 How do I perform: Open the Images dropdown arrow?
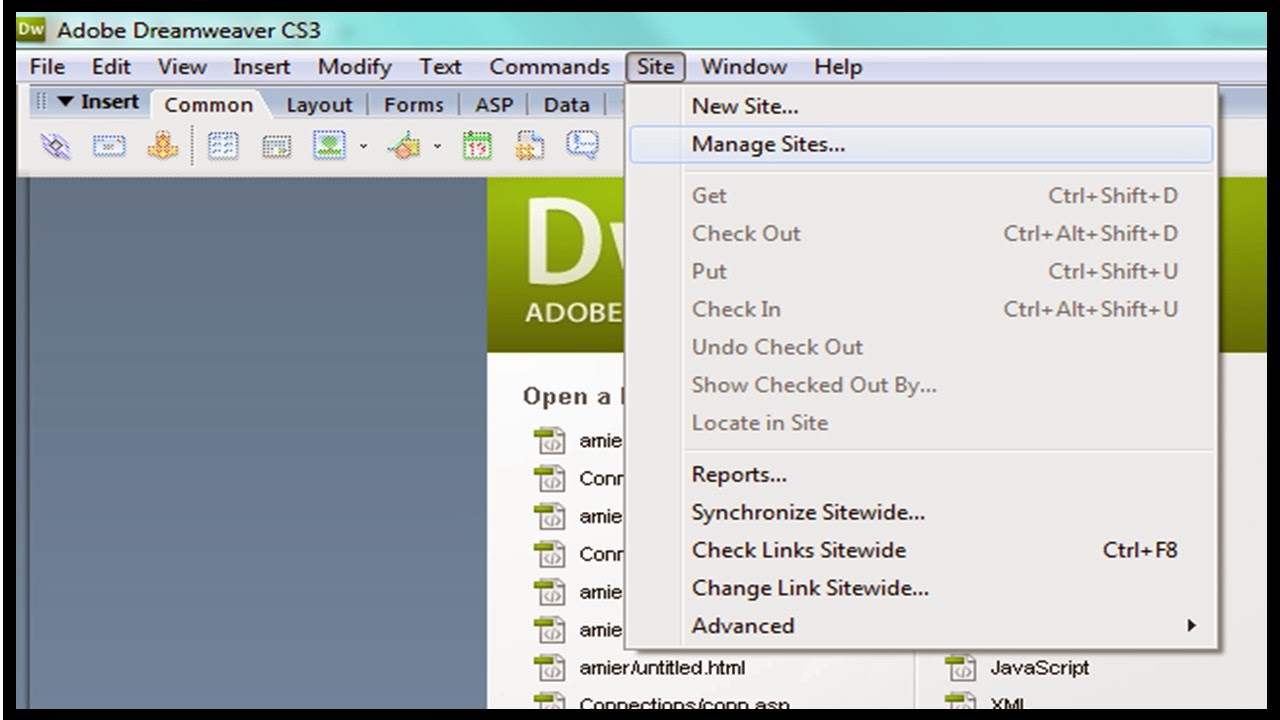363,147
